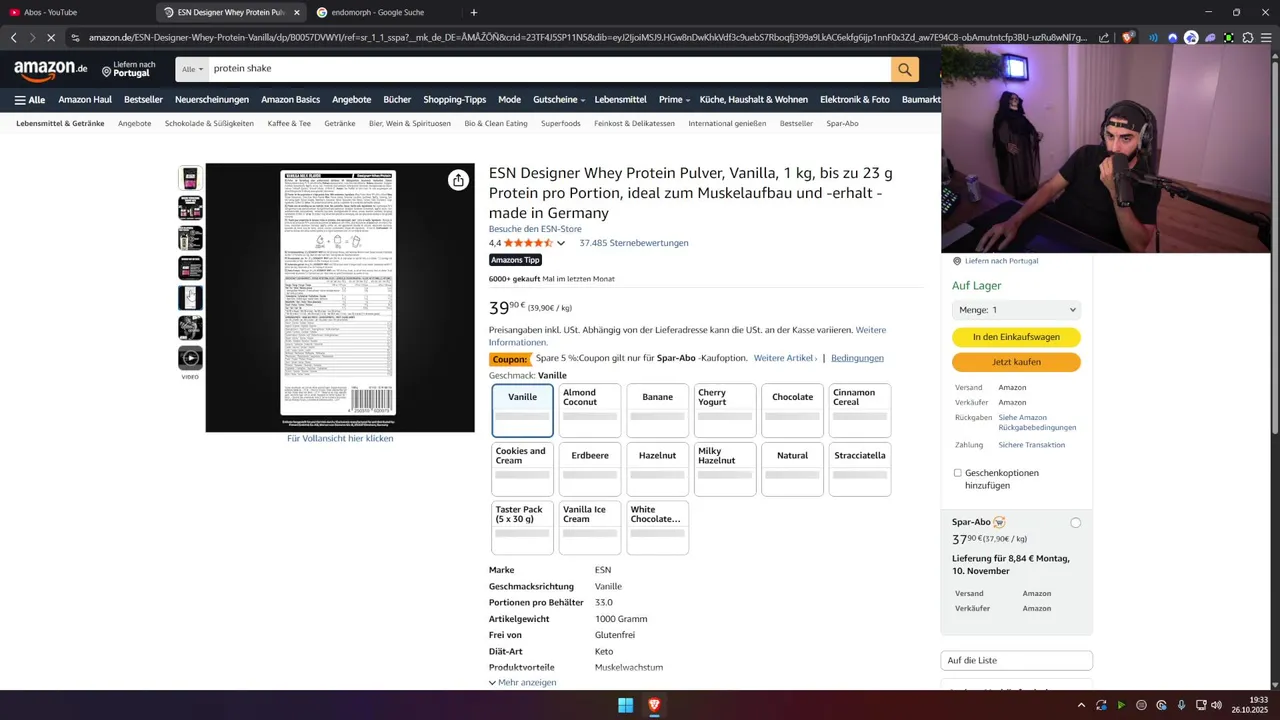Click the microphone tray icon
This screenshot has width=1280, height=720.
click(x=1181, y=705)
